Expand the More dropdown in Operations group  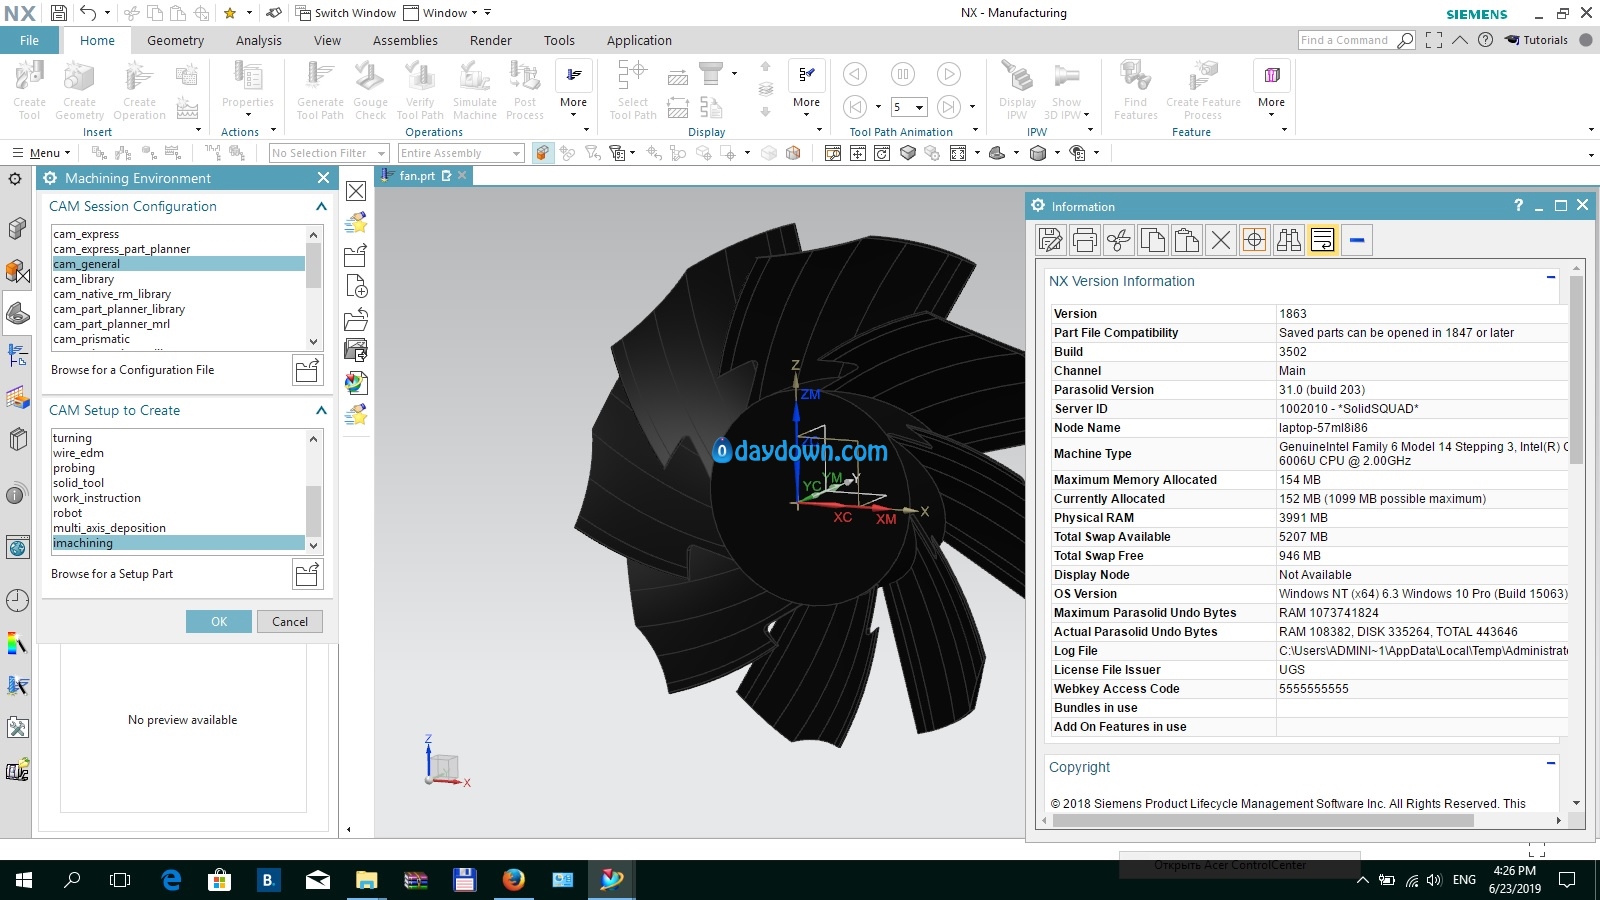coord(573,90)
